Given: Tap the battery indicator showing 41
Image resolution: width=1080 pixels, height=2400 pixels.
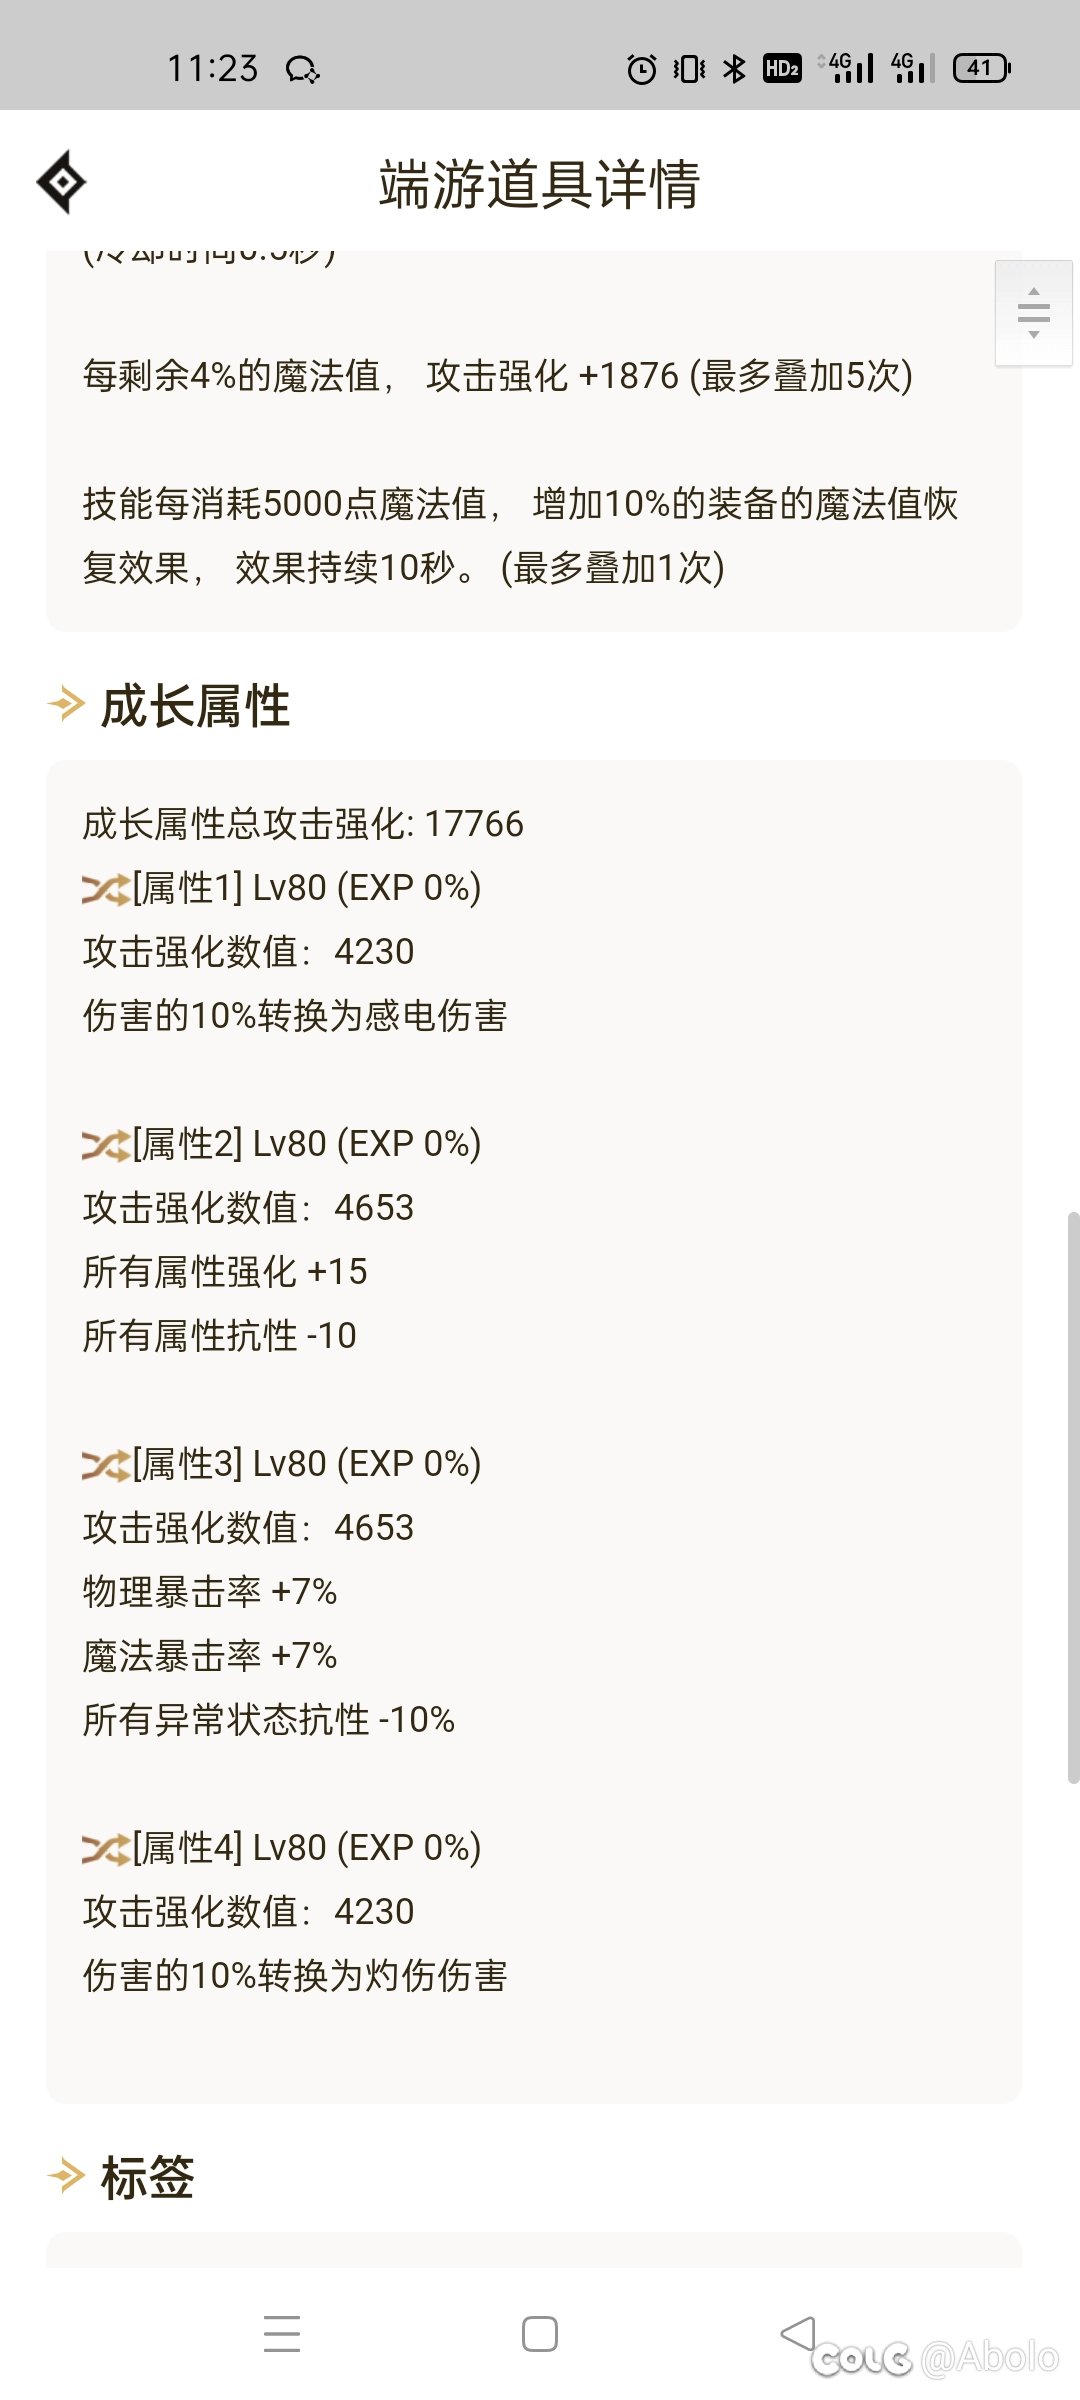Looking at the screenshot, I should tap(982, 68).
